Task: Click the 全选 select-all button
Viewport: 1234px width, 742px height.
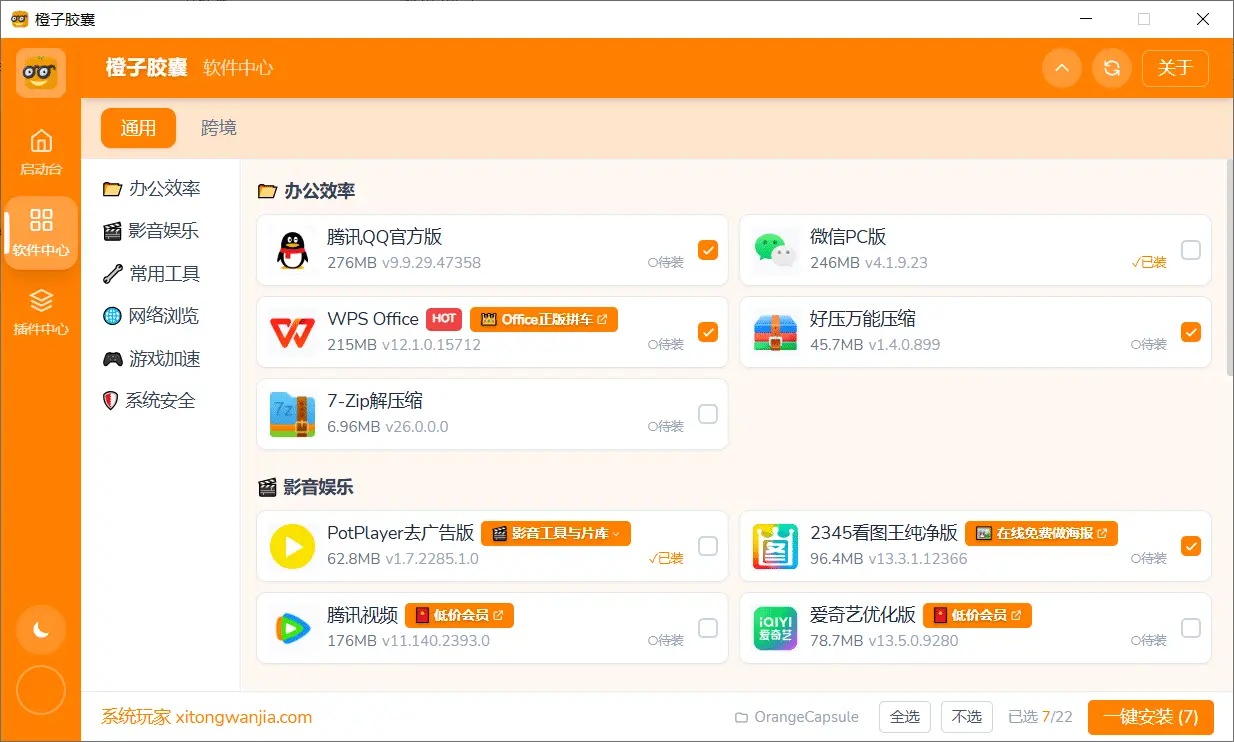Action: [905, 716]
